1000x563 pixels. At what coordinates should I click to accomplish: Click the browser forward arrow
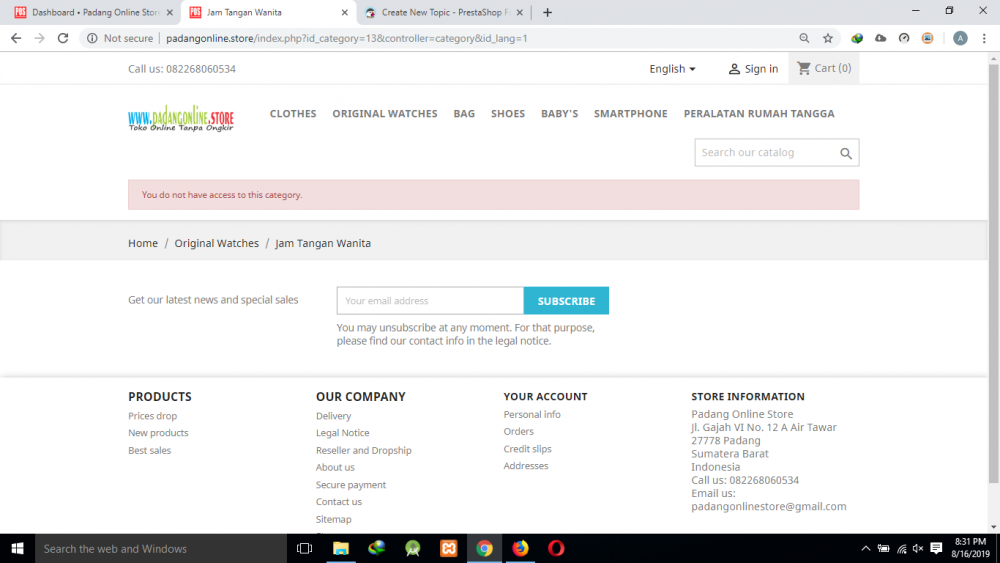pyautogui.click(x=40, y=38)
